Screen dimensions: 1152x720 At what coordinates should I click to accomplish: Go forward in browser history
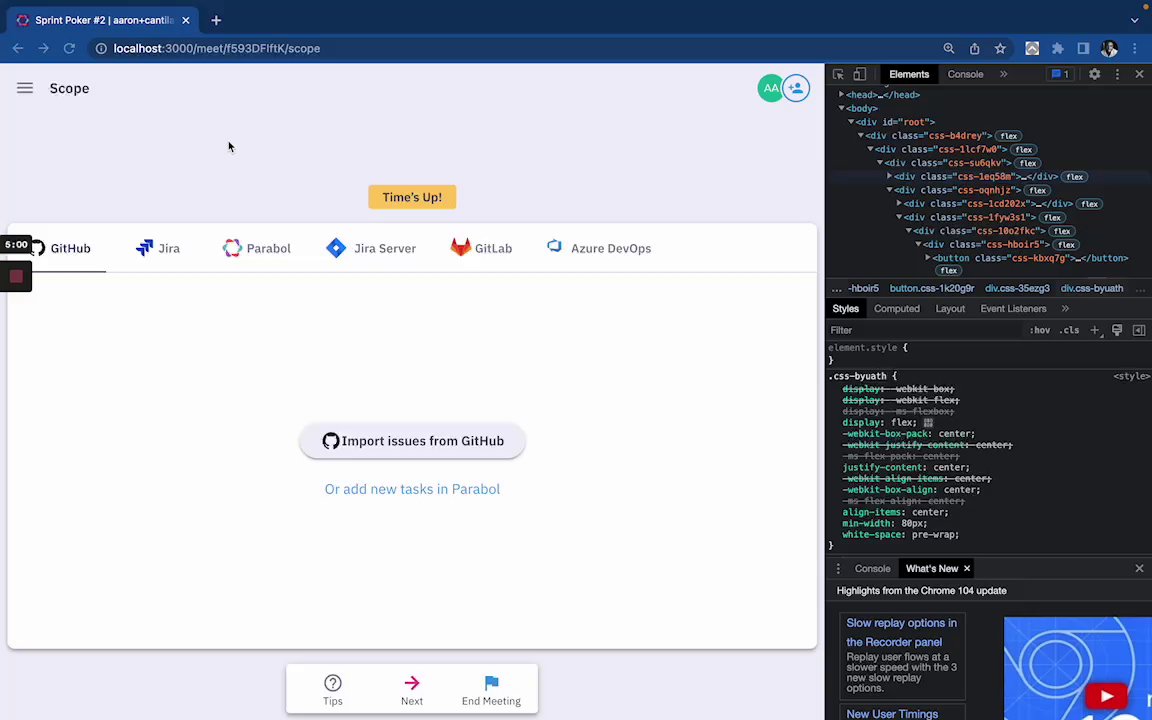pyautogui.click(x=43, y=48)
